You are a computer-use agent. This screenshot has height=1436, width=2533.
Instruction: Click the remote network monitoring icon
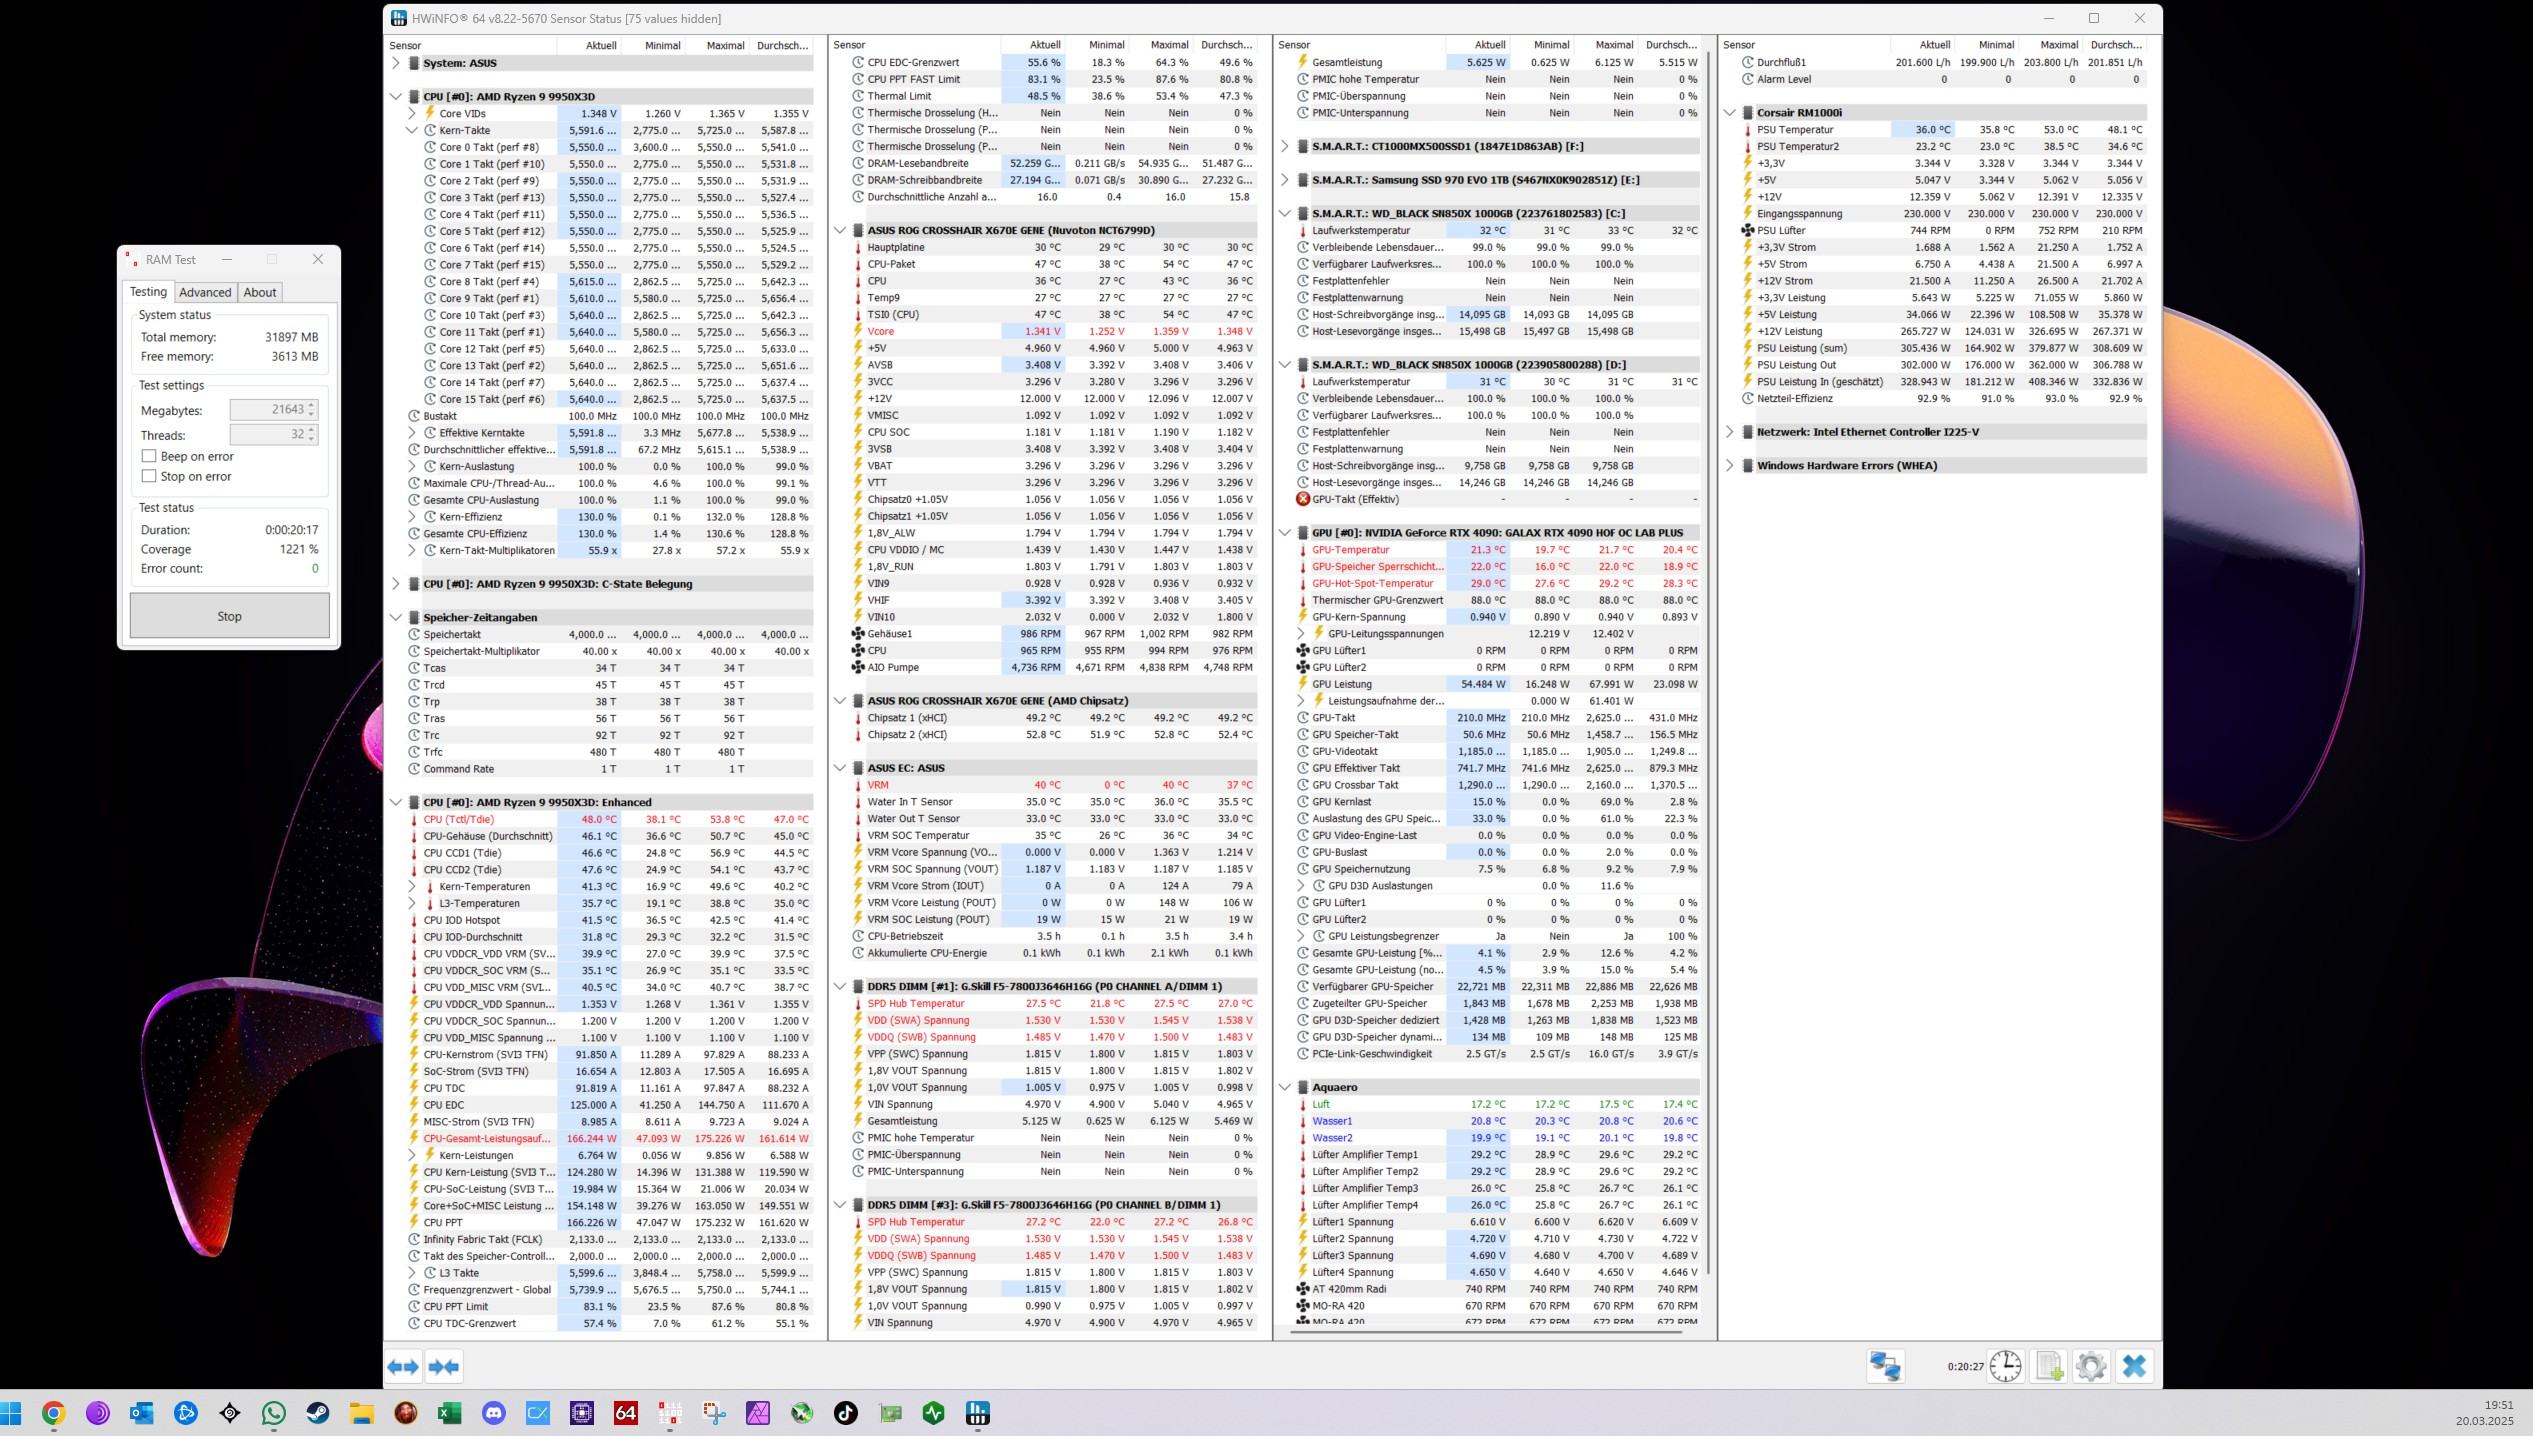click(x=1885, y=1366)
